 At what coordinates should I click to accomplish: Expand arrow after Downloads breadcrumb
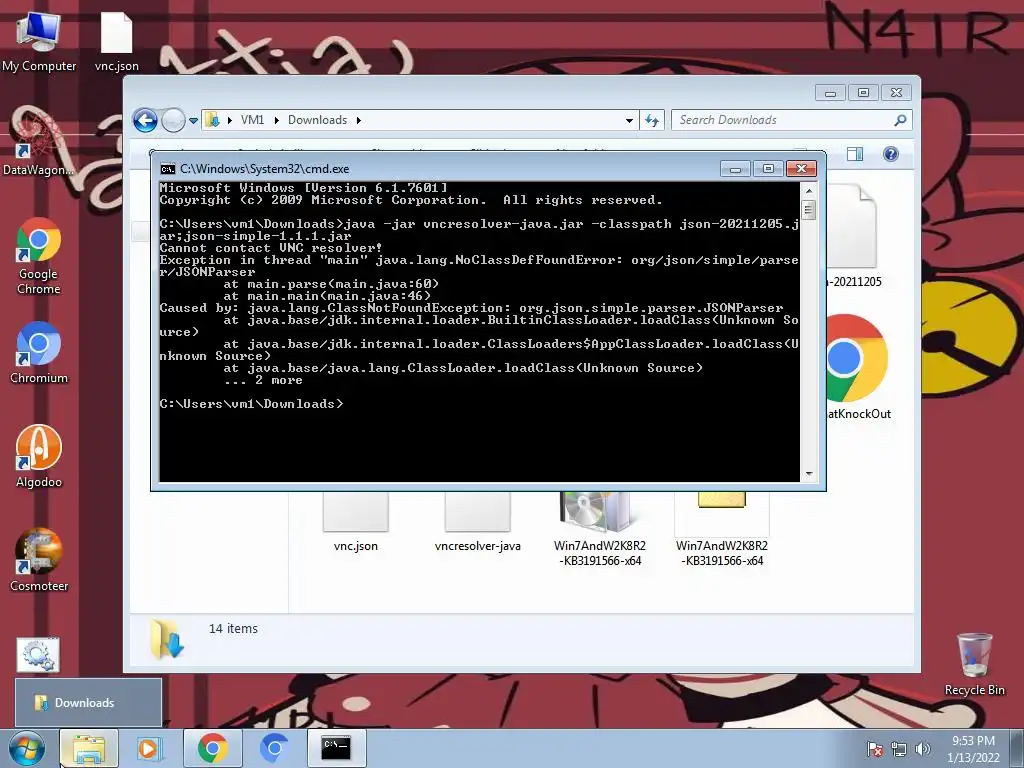coord(359,120)
